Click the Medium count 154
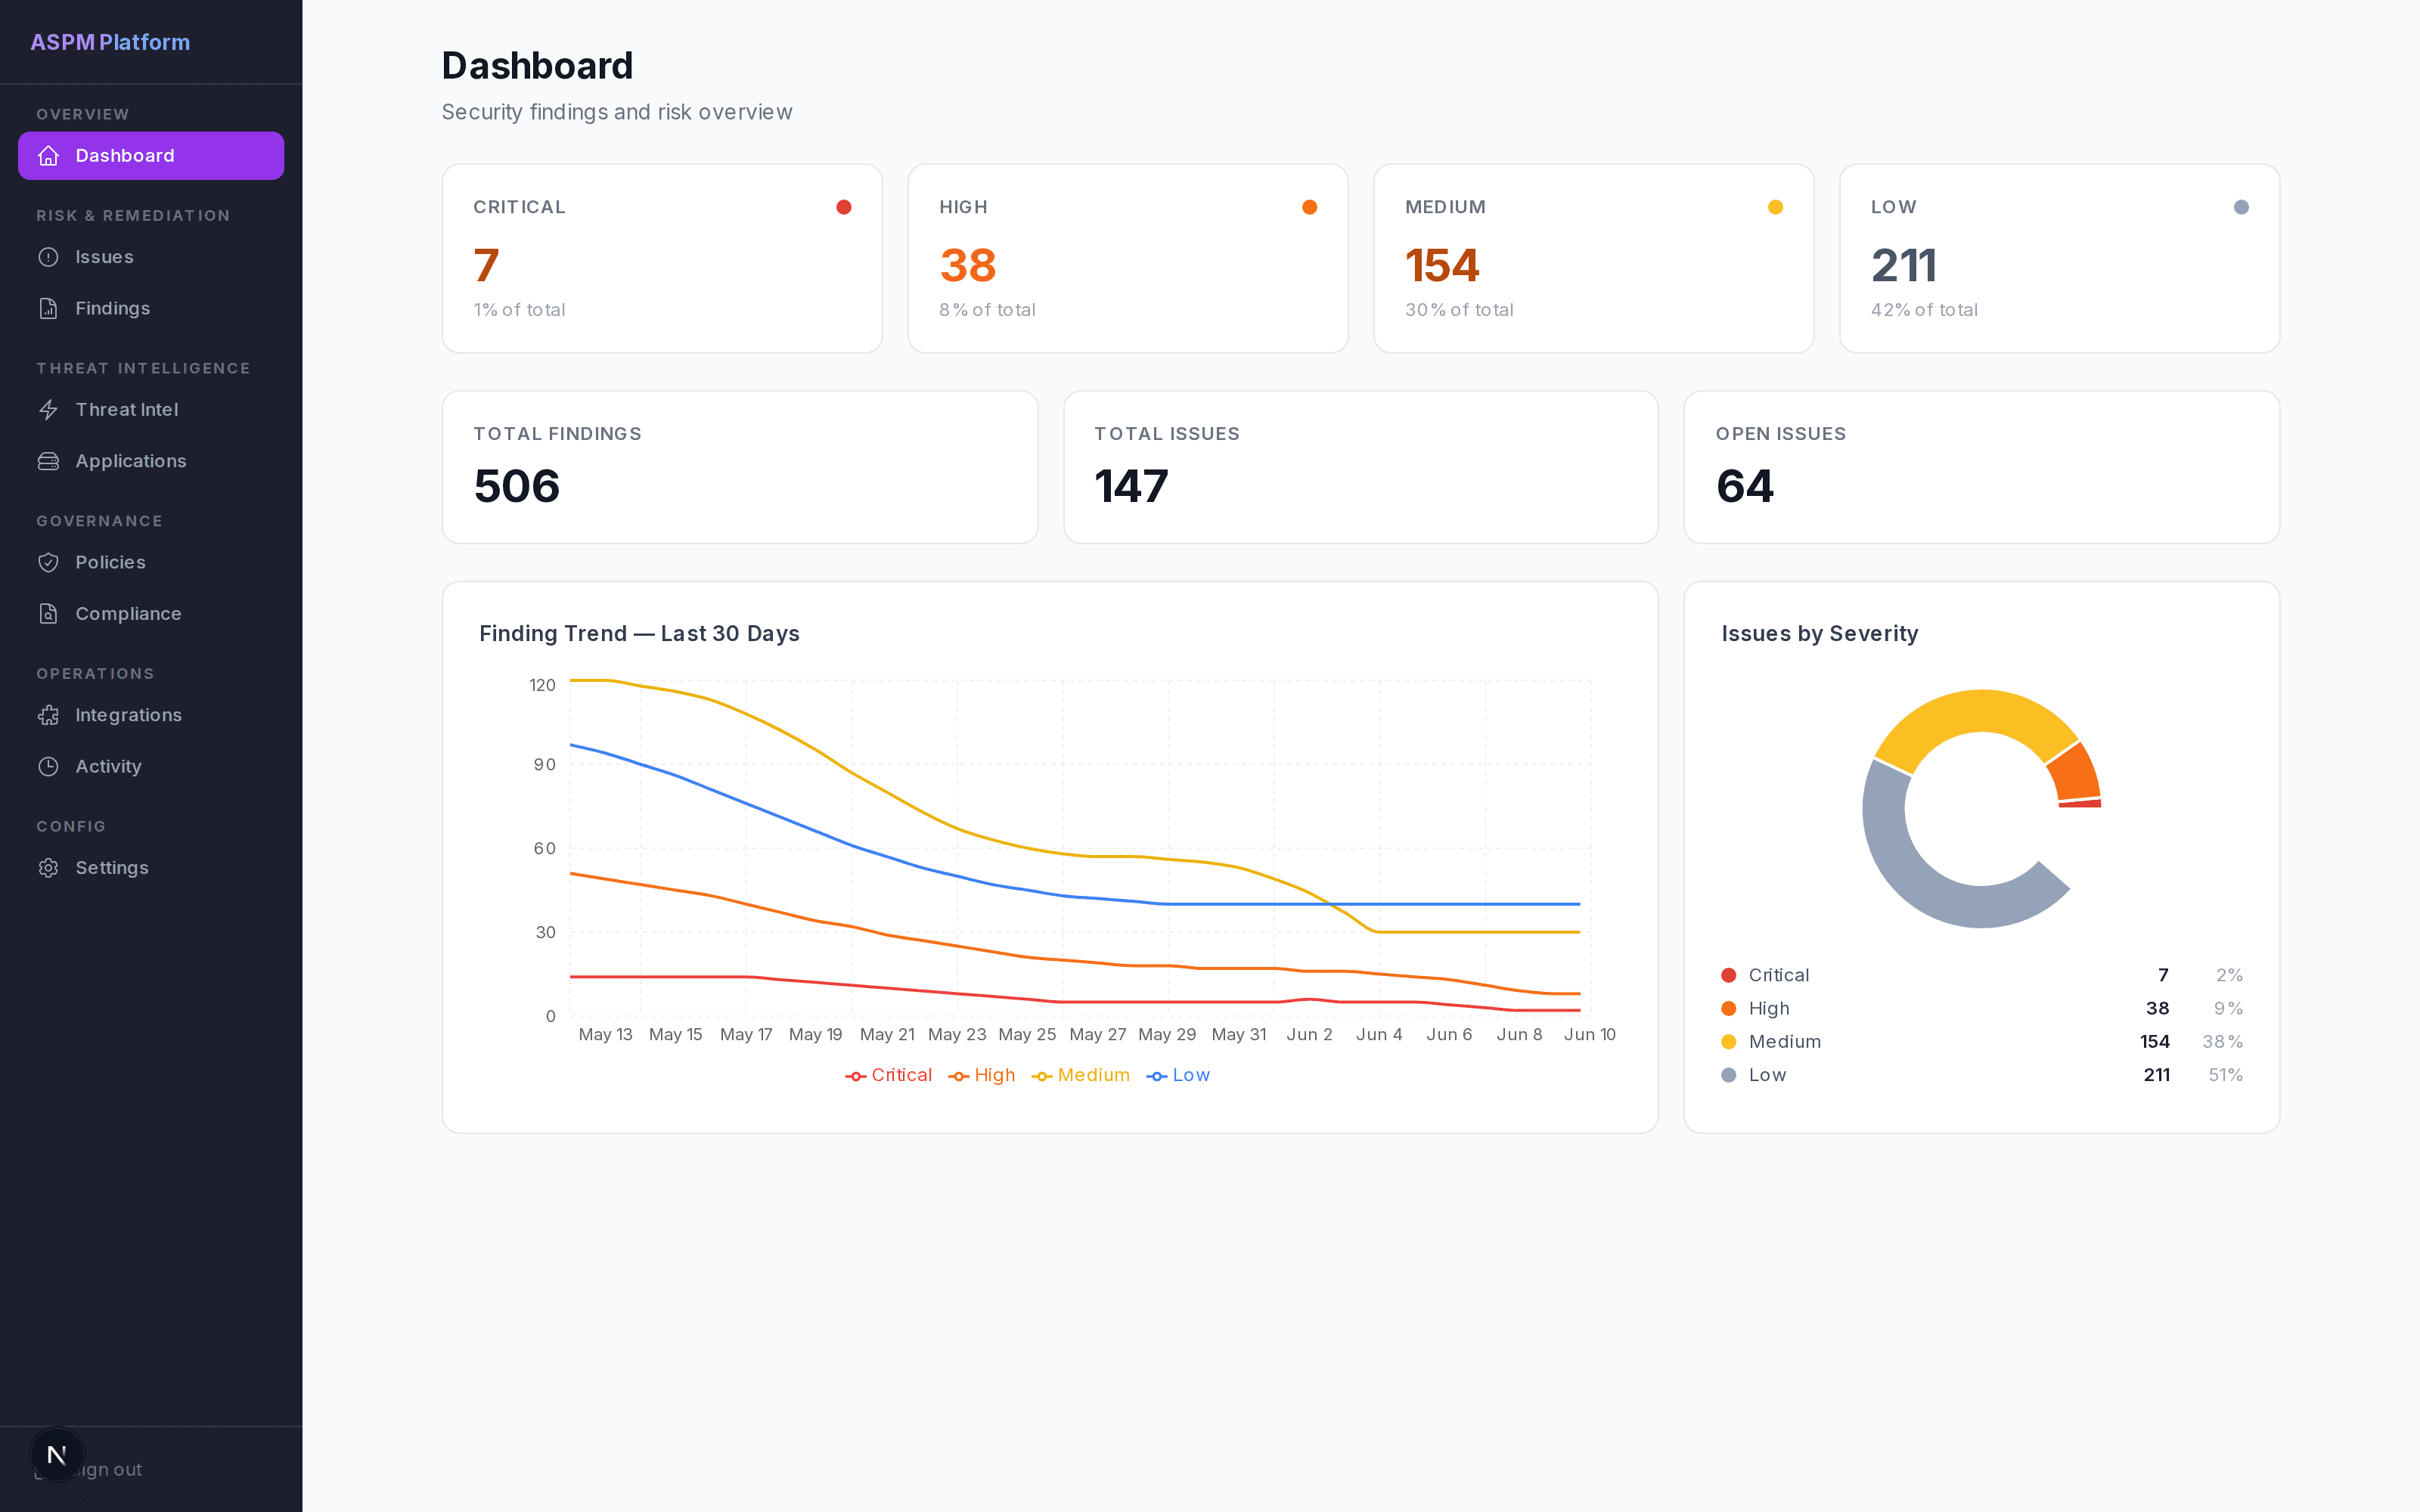Image resolution: width=2420 pixels, height=1512 pixels. pos(1442,265)
